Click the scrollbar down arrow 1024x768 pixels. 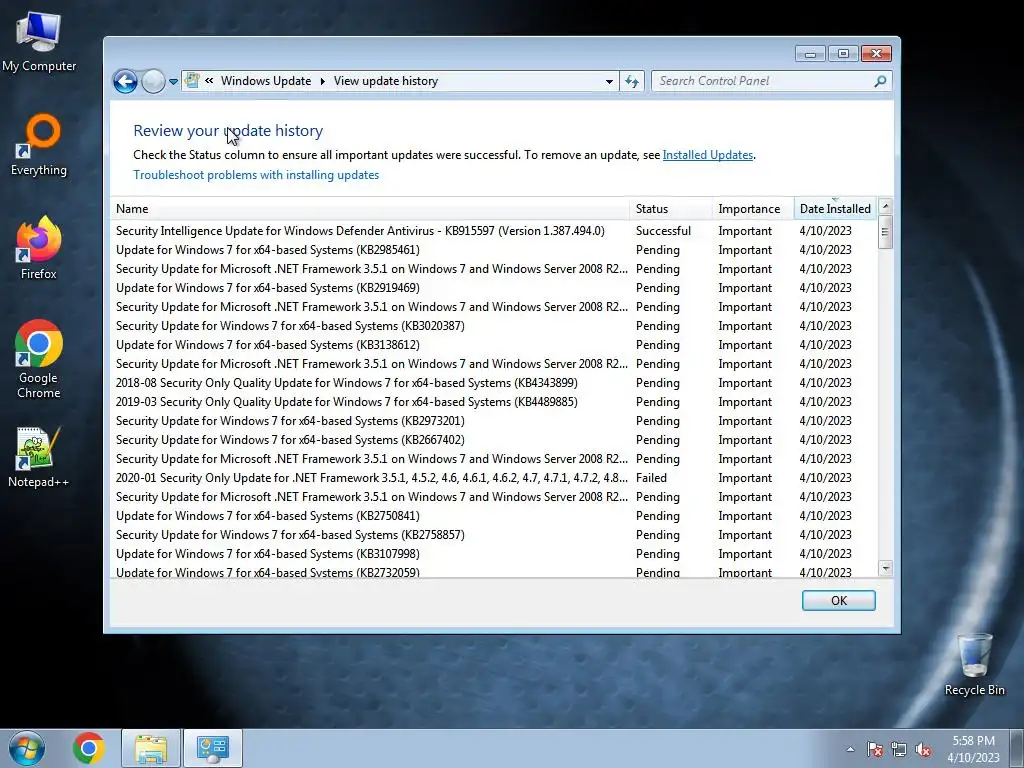[x=886, y=568]
